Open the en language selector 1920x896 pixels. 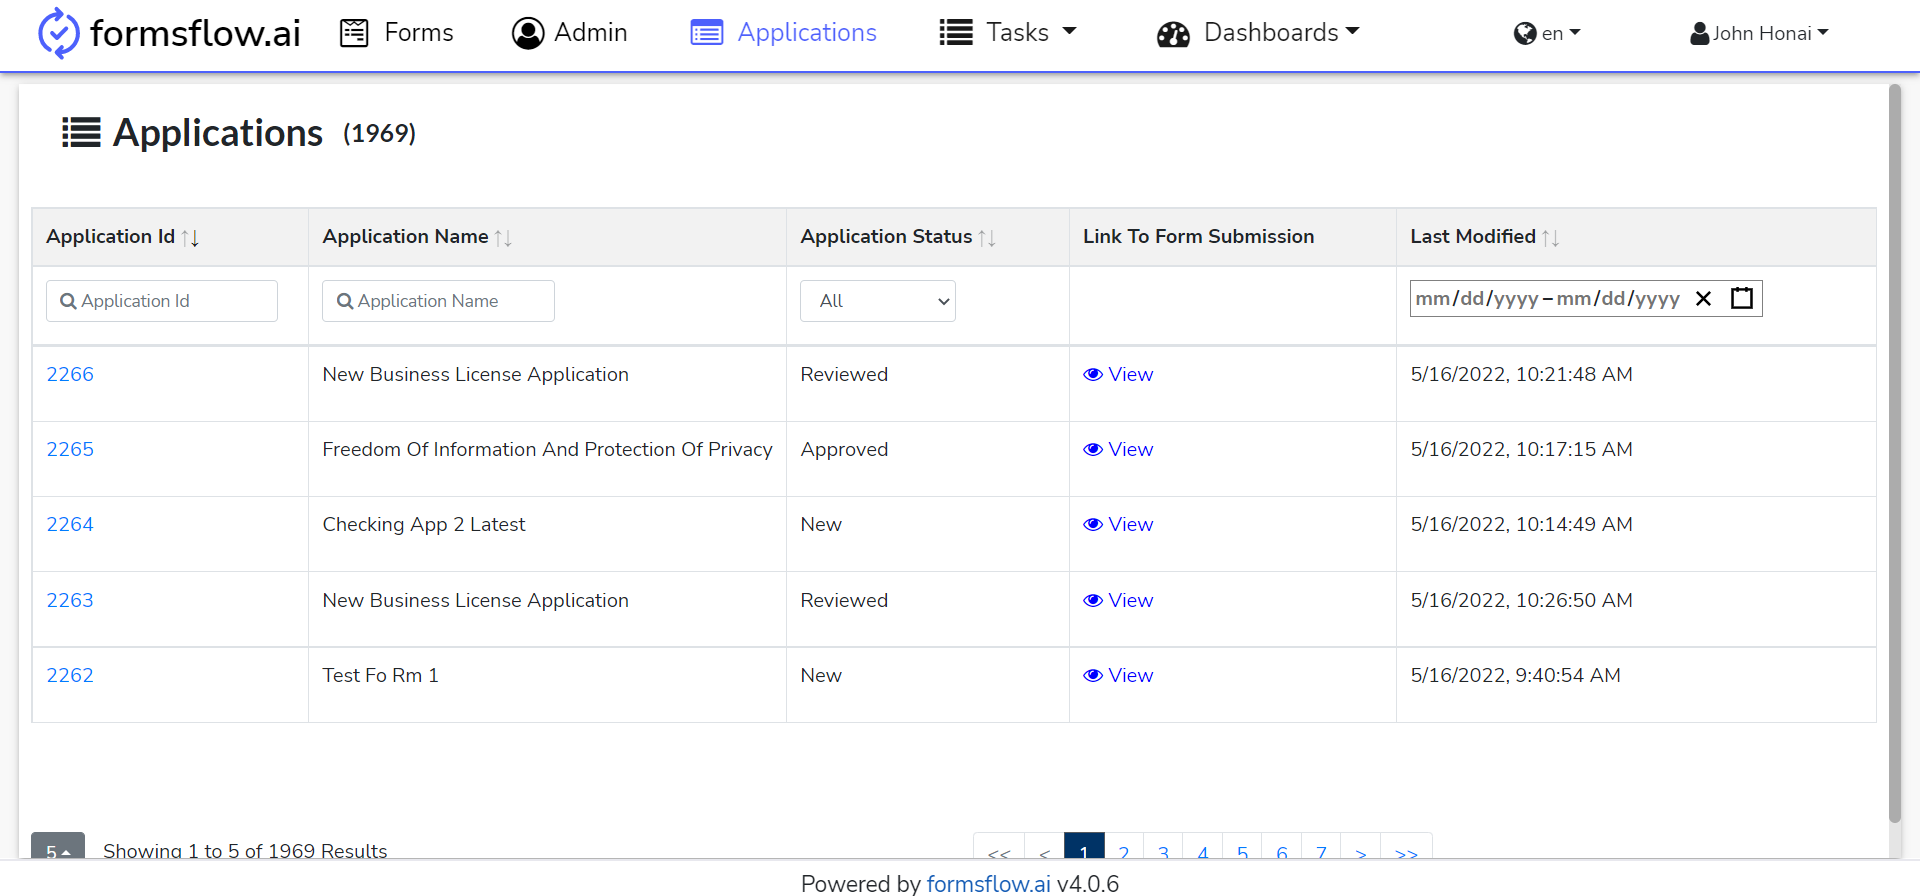pos(1547,33)
